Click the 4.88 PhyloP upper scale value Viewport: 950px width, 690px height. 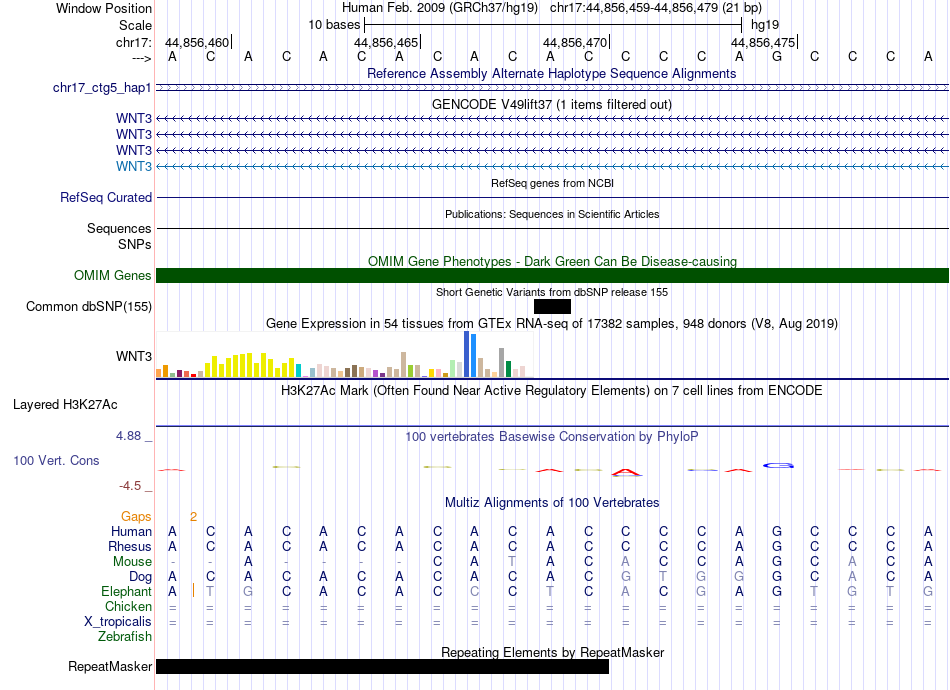click(x=128, y=436)
